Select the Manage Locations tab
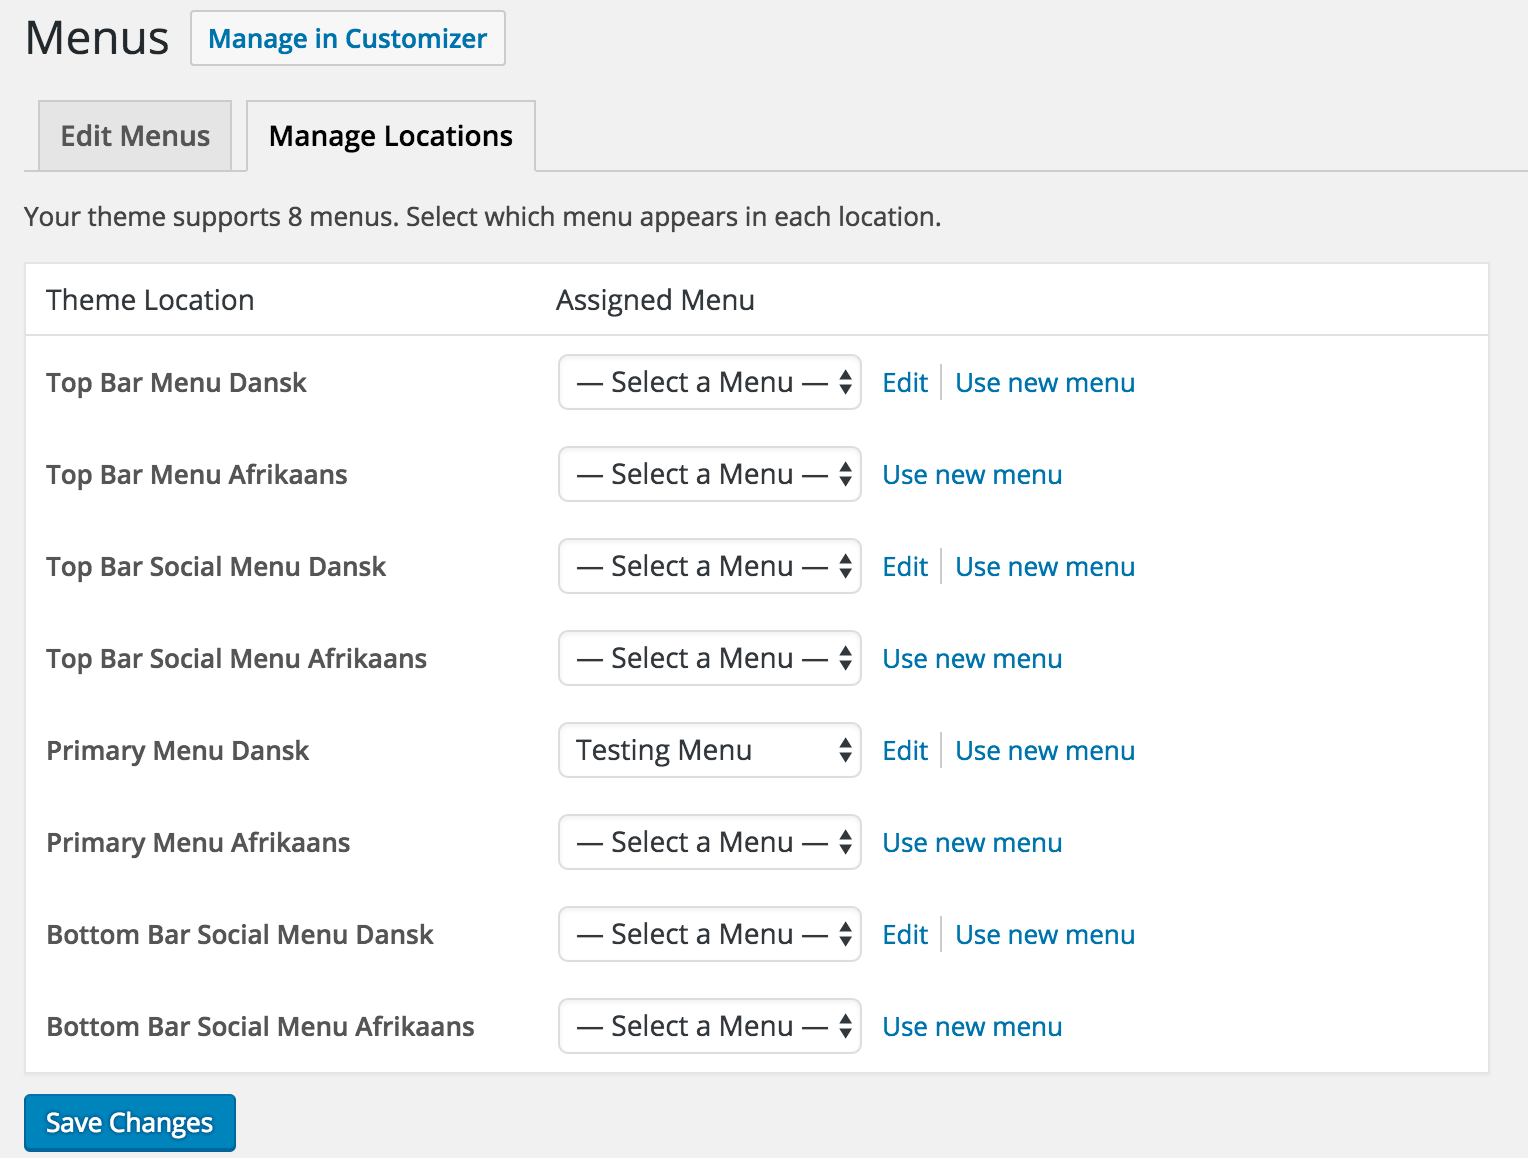The height and width of the screenshot is (1158, 1528). point(390,136)
